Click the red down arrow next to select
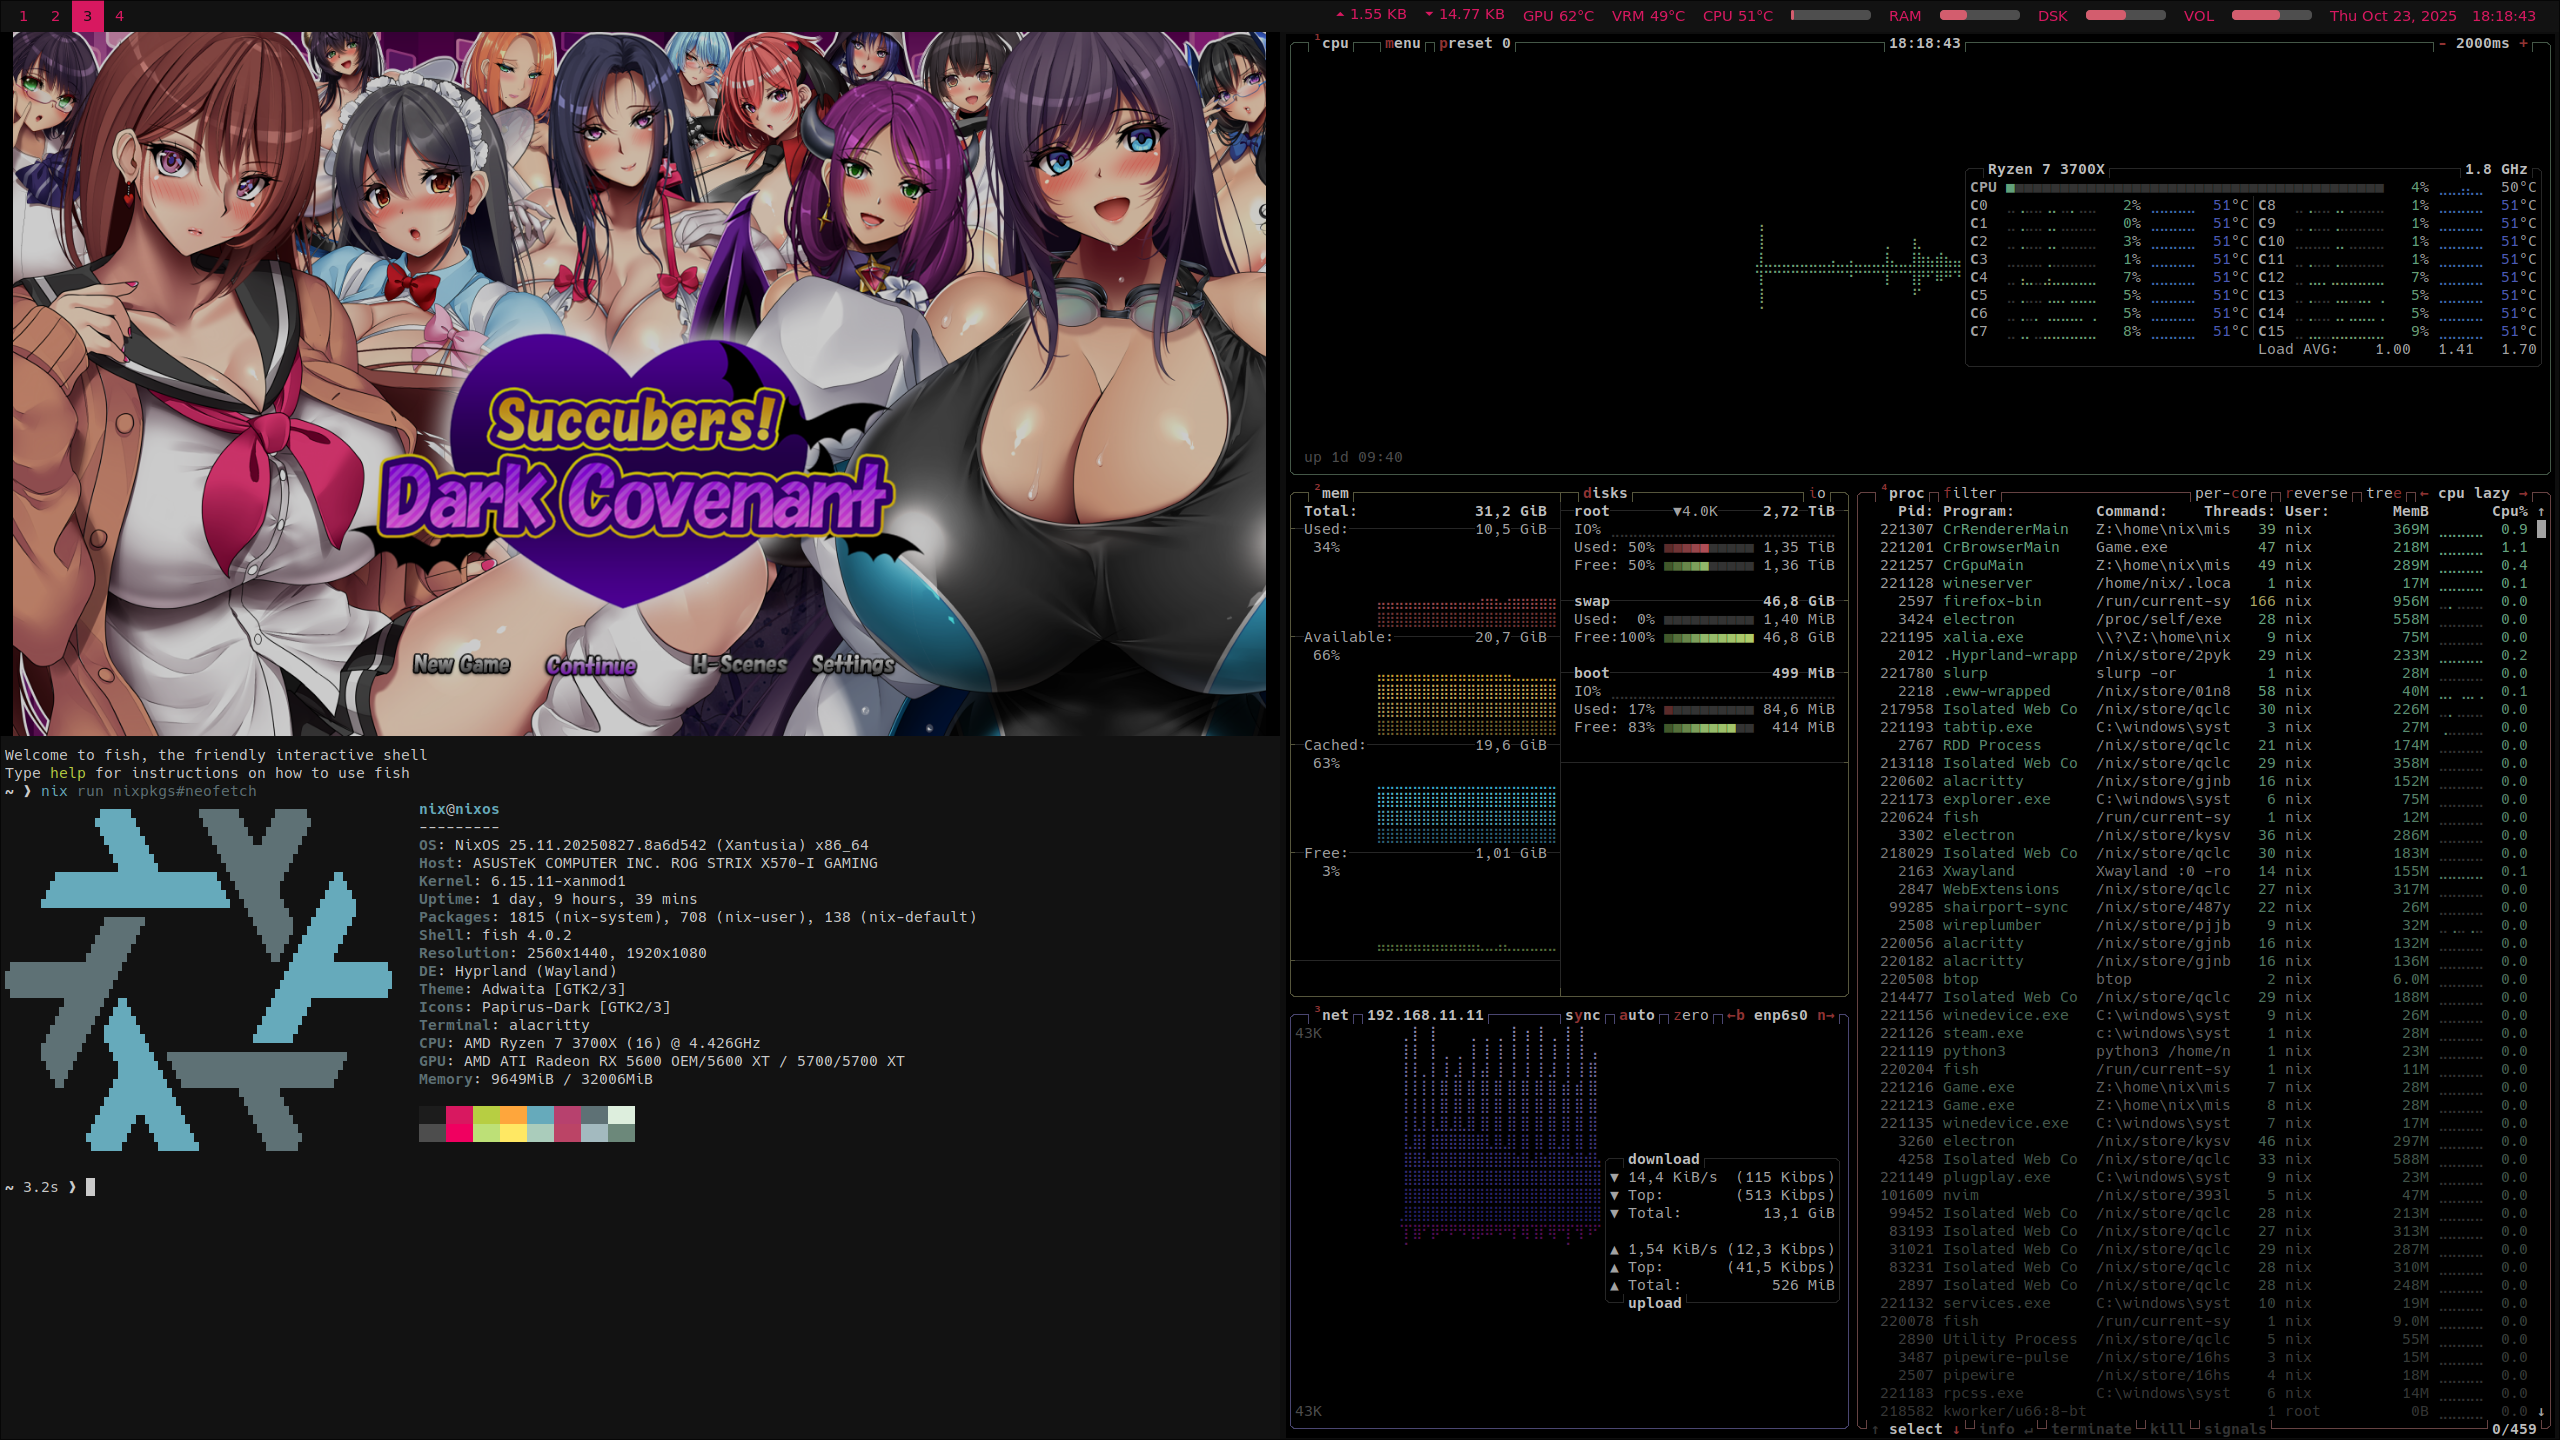Image resolution: width=2560 pixels, height=1440 pixels. point(1955,1429)
